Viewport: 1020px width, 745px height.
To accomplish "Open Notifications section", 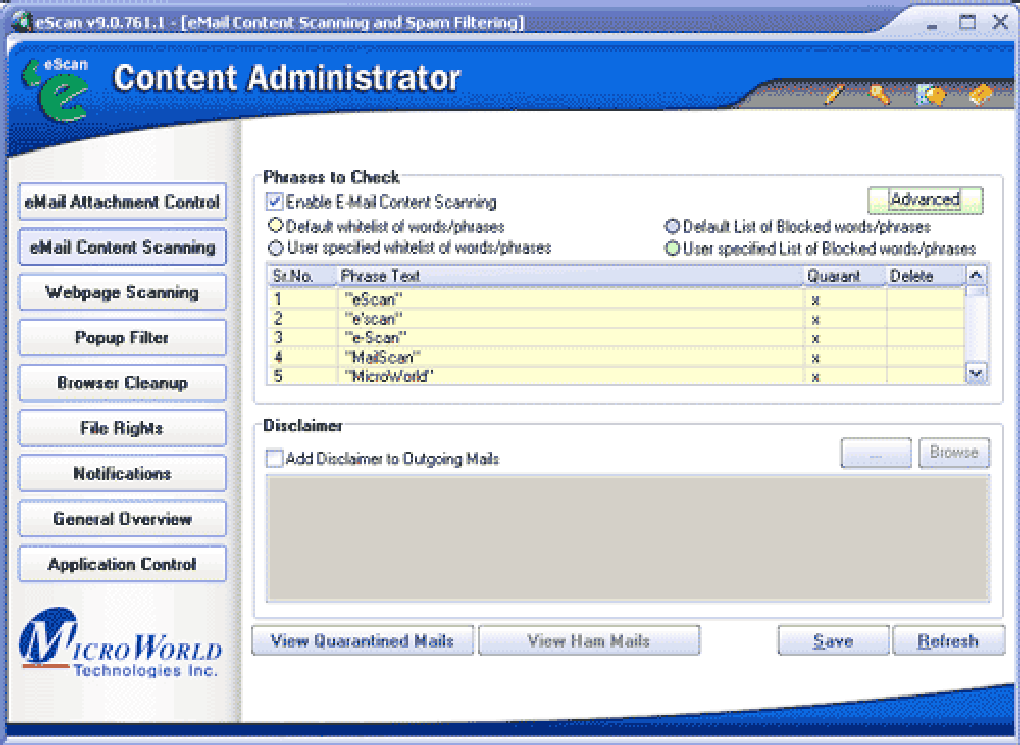I will (x=122, y=473).
